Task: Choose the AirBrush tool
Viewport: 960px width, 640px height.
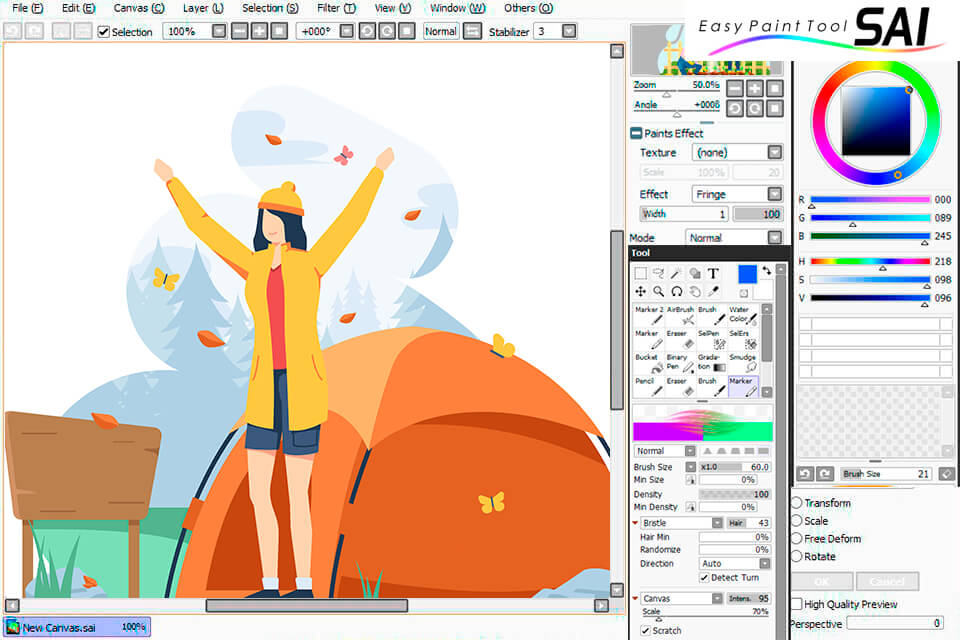Action: [x=680, y=315]
